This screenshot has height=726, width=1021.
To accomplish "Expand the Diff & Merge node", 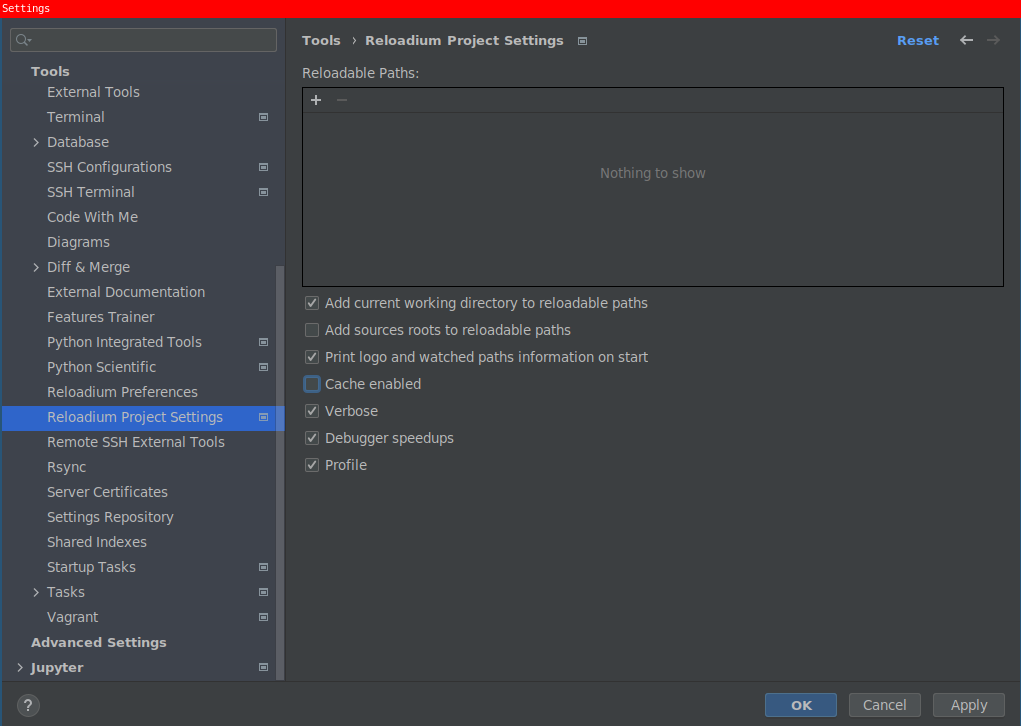I will [36, 268].
